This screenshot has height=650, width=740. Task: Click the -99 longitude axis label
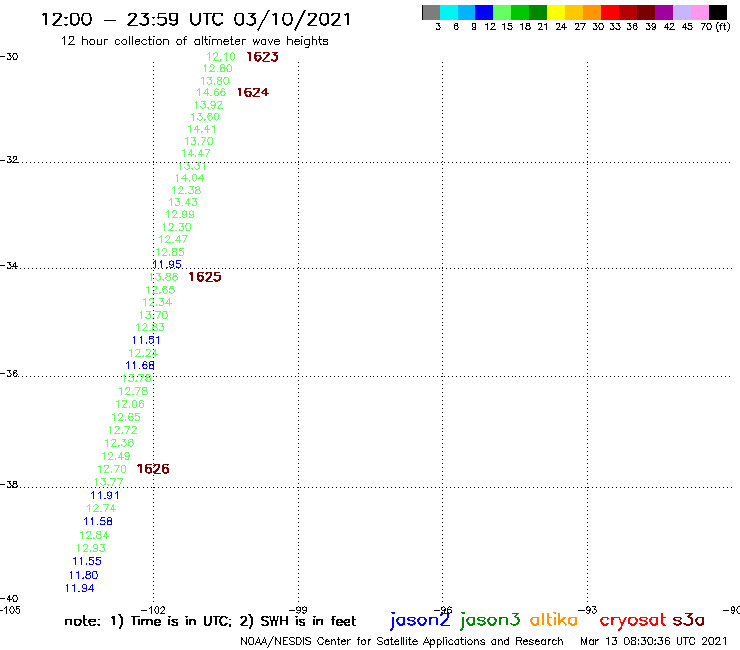tap(298, 610)
